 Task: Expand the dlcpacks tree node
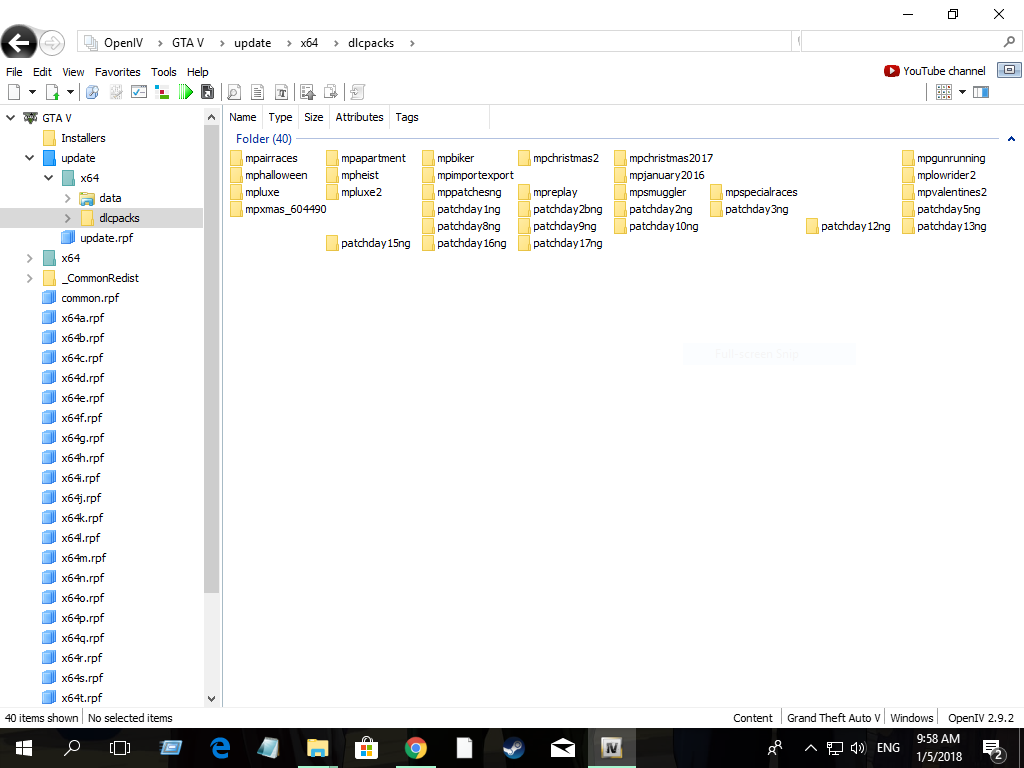click(68, 218)
